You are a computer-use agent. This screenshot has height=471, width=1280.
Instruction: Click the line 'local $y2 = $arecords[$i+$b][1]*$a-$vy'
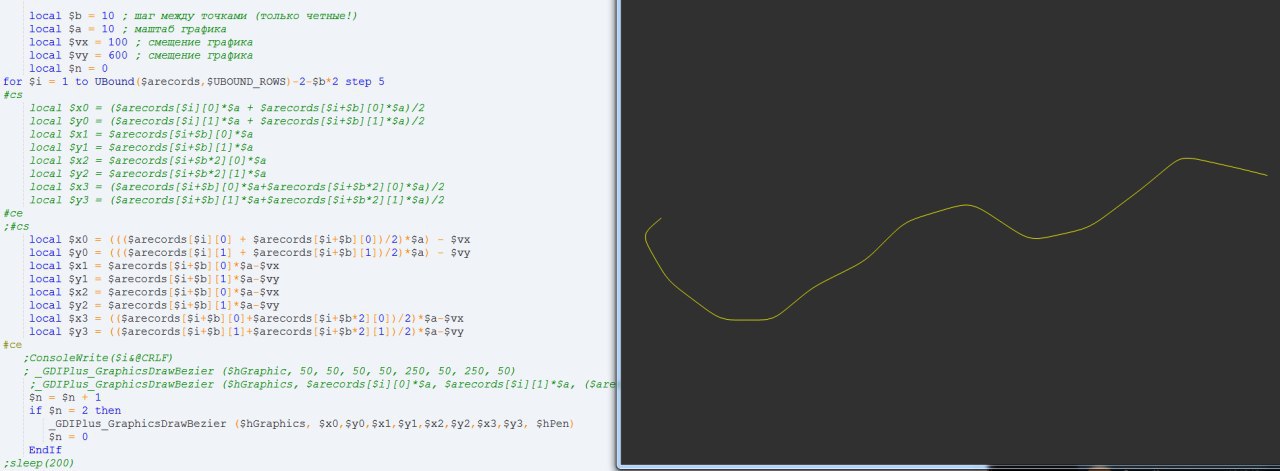(154, 305)
